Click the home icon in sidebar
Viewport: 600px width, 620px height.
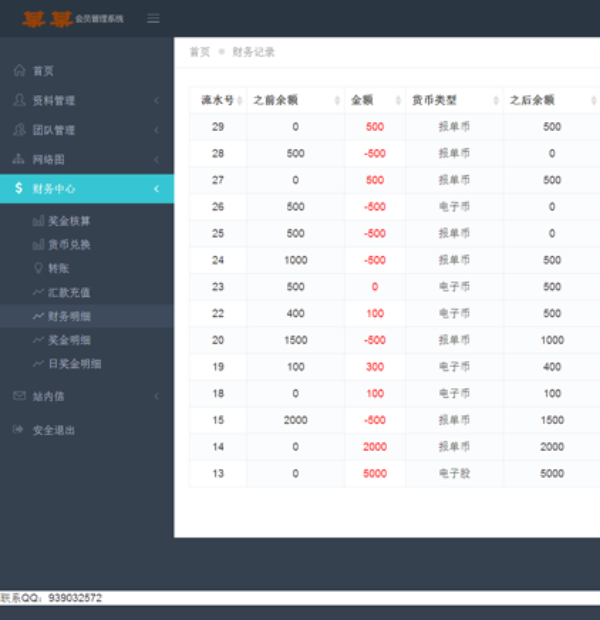point(19,70)
